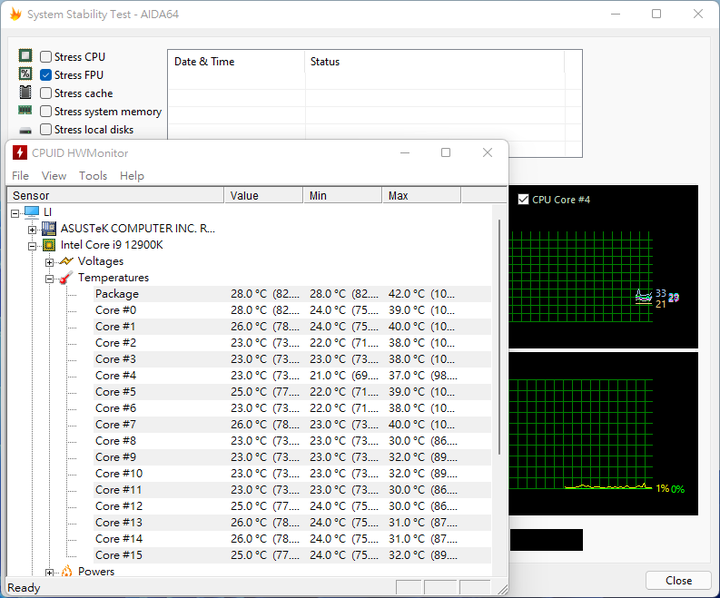Click the Stress CPU chip icon

(25, 56)
